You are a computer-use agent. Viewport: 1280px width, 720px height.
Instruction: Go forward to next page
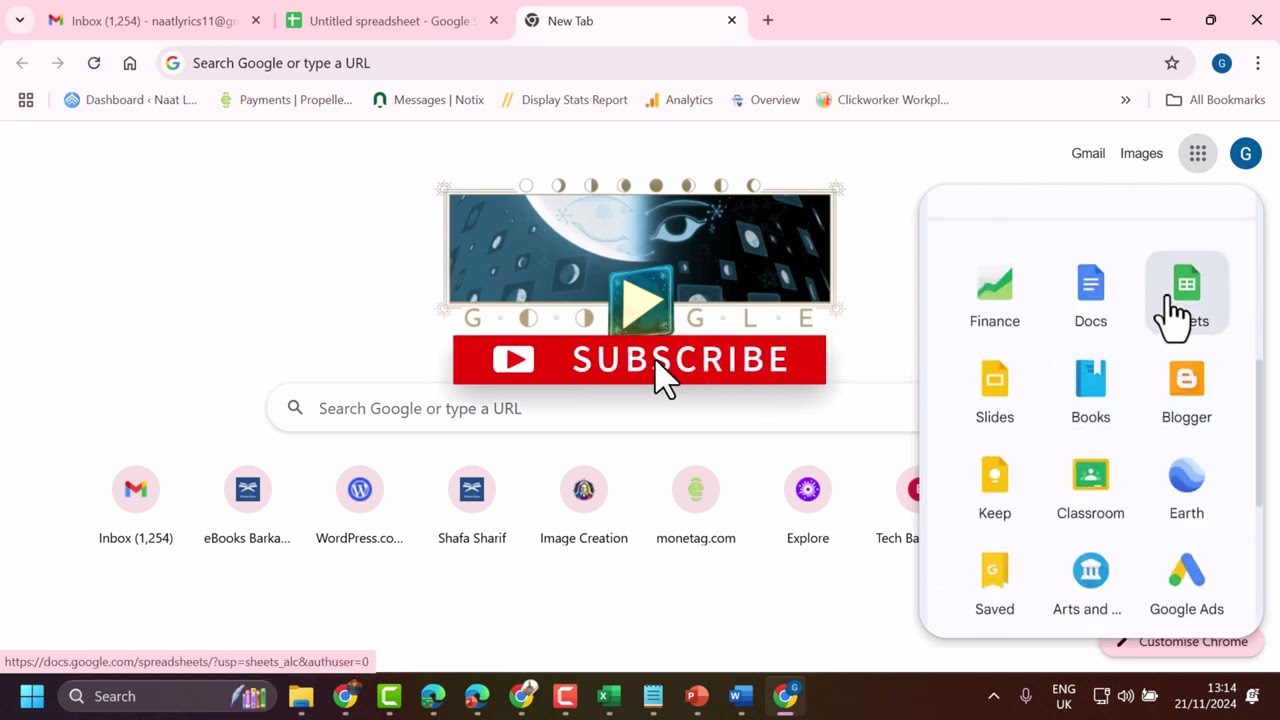[x=58, y=63]
